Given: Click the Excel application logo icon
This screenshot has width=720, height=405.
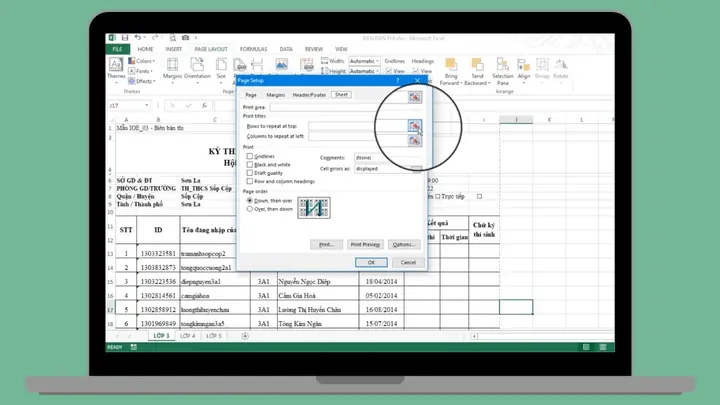Looking at the screenshot, I should 112,38.
